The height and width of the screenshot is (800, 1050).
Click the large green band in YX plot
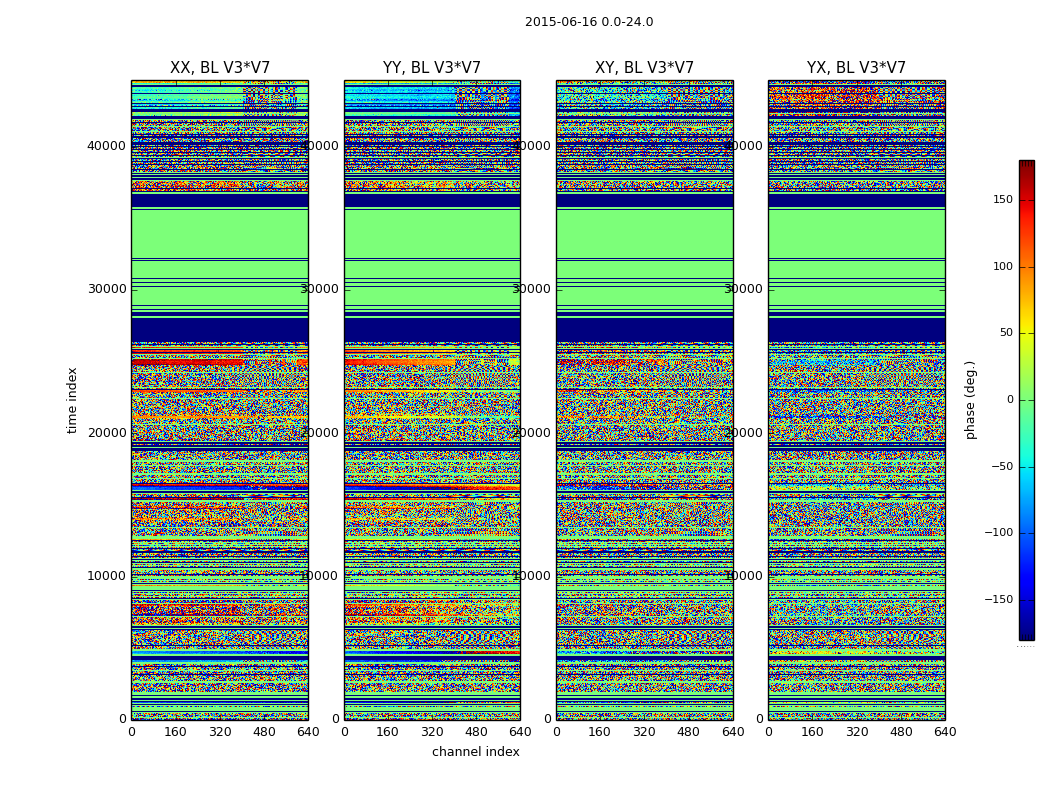pos(856,234)
